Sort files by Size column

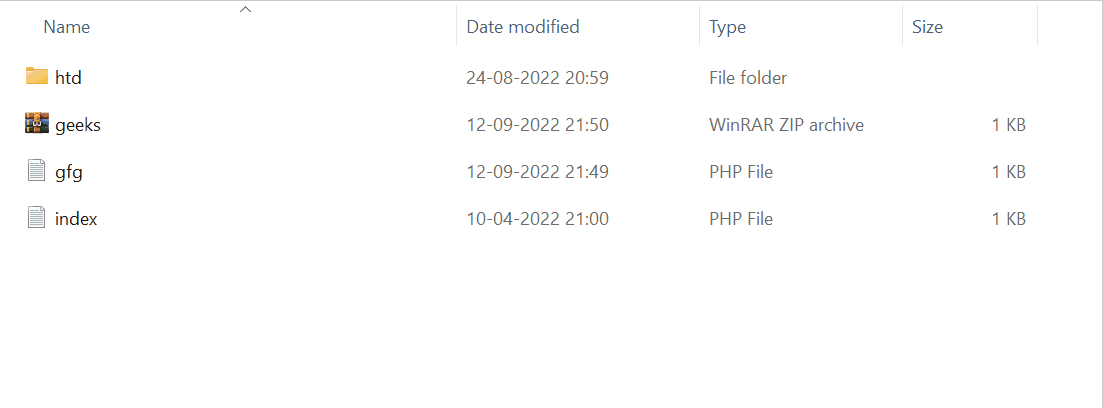(927, 27)
